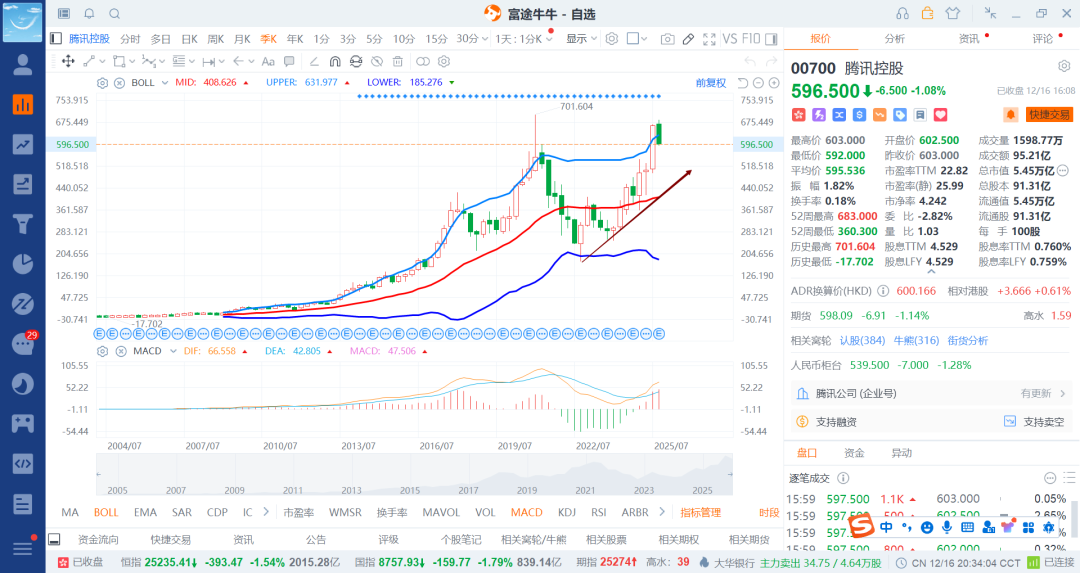Show more sub indicators chevron after ARBR
The height and width of the screenshot is (573, 1080).
coord(662,512)
